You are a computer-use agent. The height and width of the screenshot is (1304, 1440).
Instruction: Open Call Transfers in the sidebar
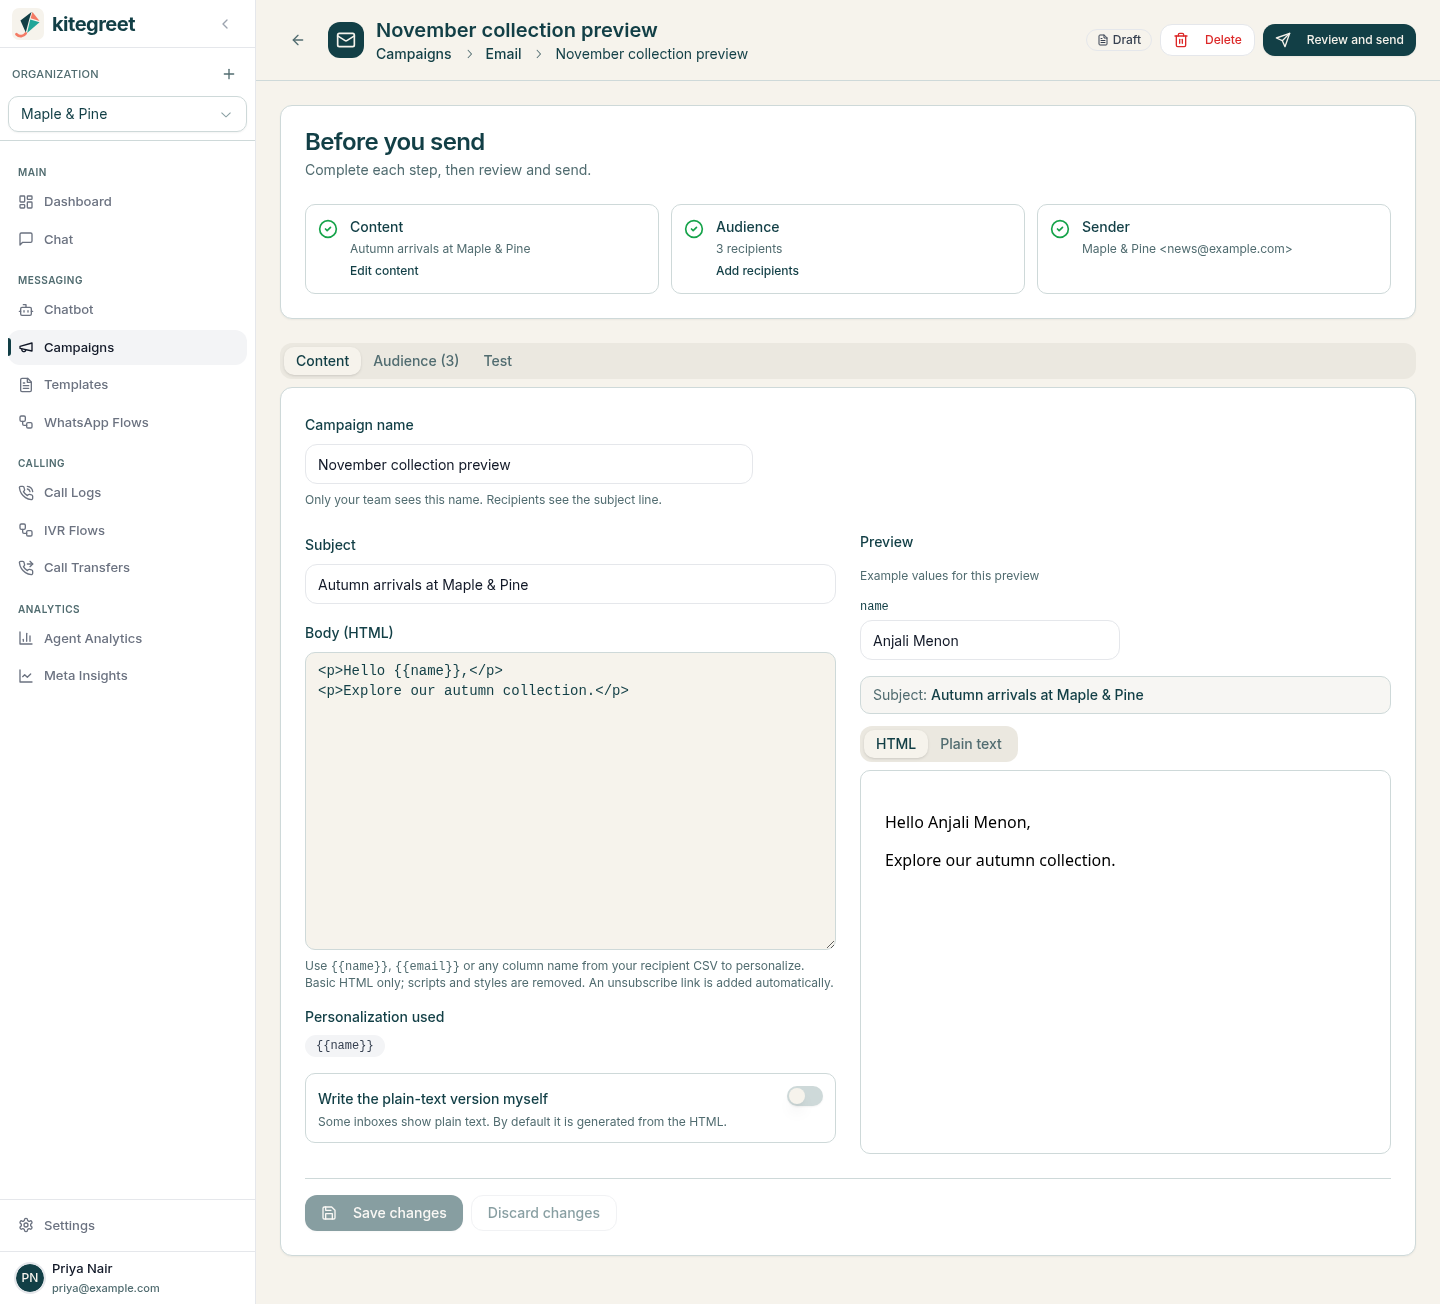(x=127, y=568)
